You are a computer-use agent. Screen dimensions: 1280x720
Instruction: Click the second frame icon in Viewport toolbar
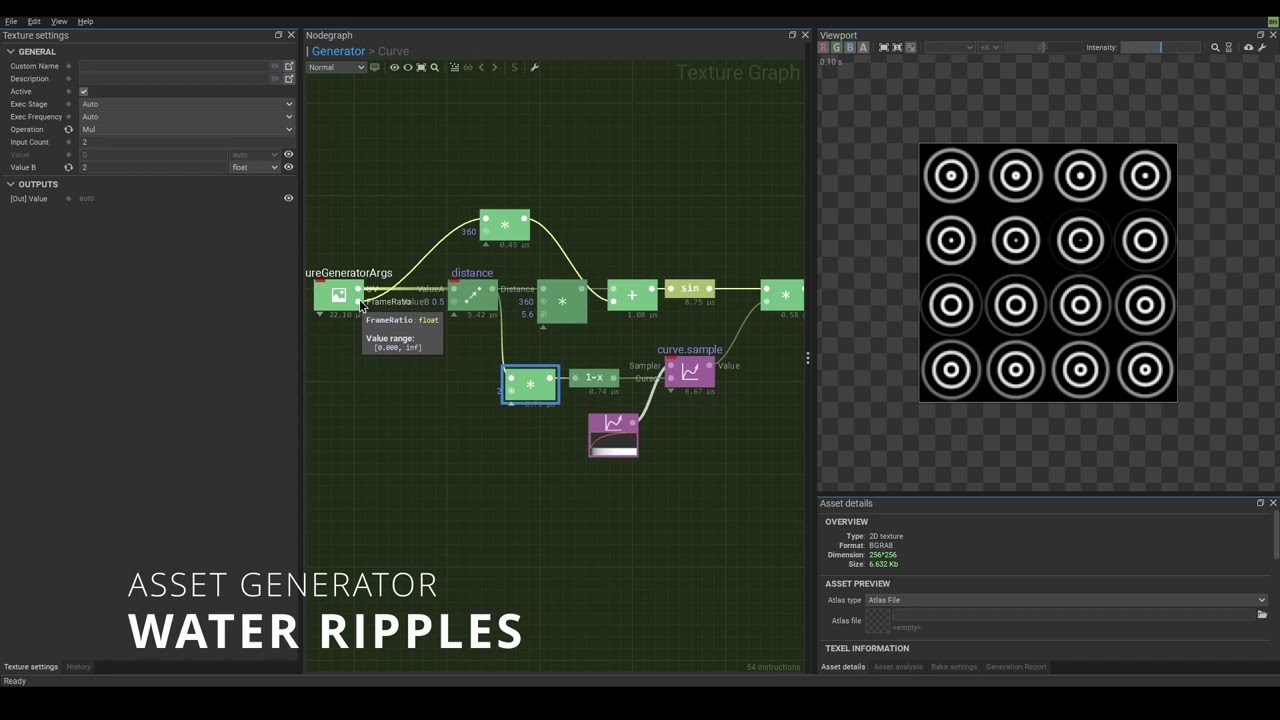(897, 47)
